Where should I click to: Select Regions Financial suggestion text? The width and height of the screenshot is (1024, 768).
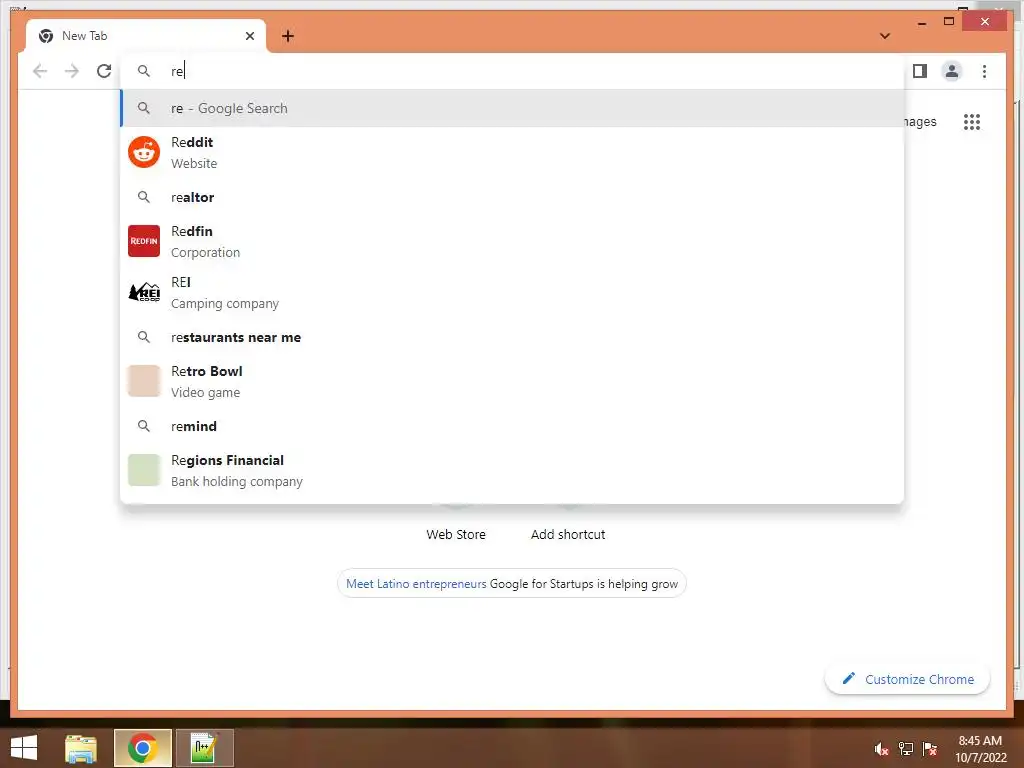pos(236,470)
